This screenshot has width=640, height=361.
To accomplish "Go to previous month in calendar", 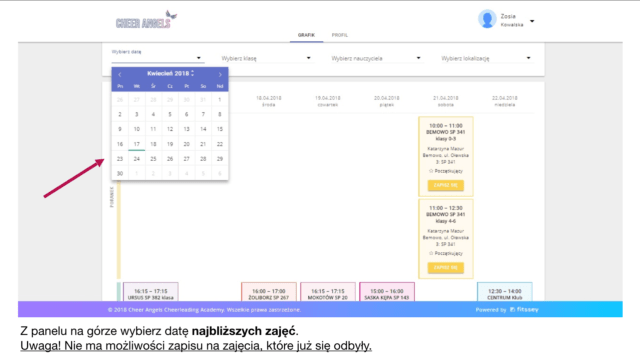I will click(x=120, y=74).
